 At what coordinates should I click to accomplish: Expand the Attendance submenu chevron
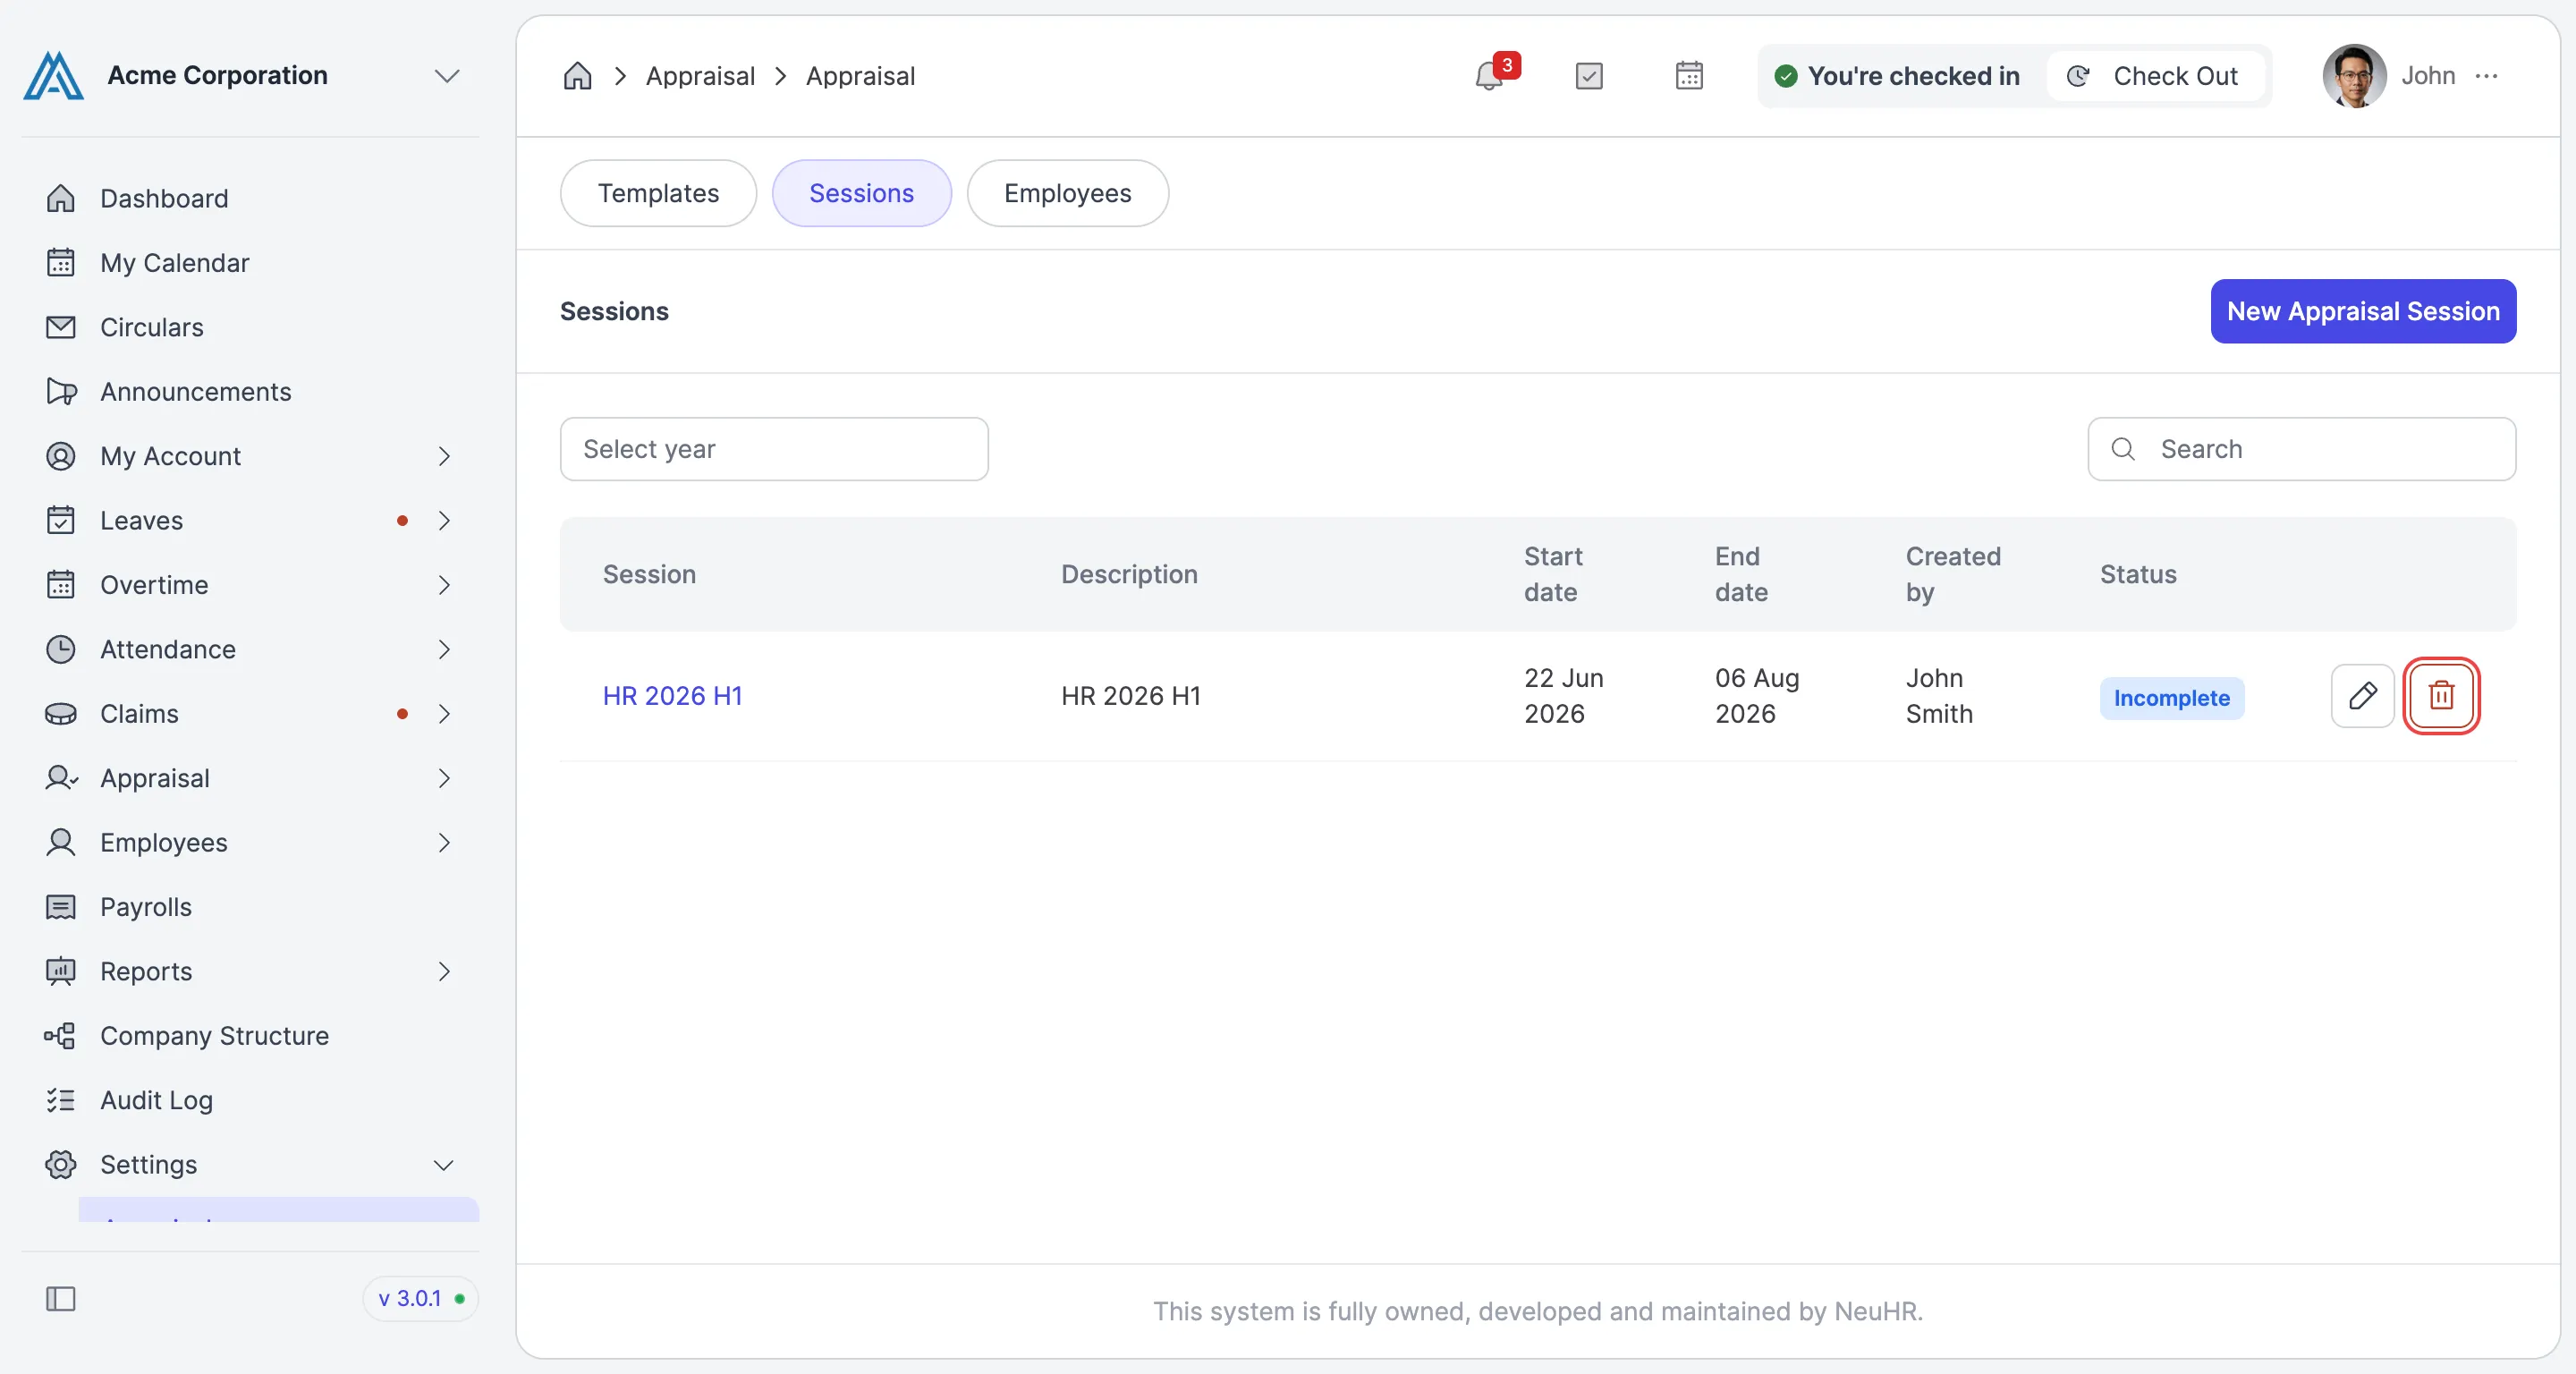[444, 649]
